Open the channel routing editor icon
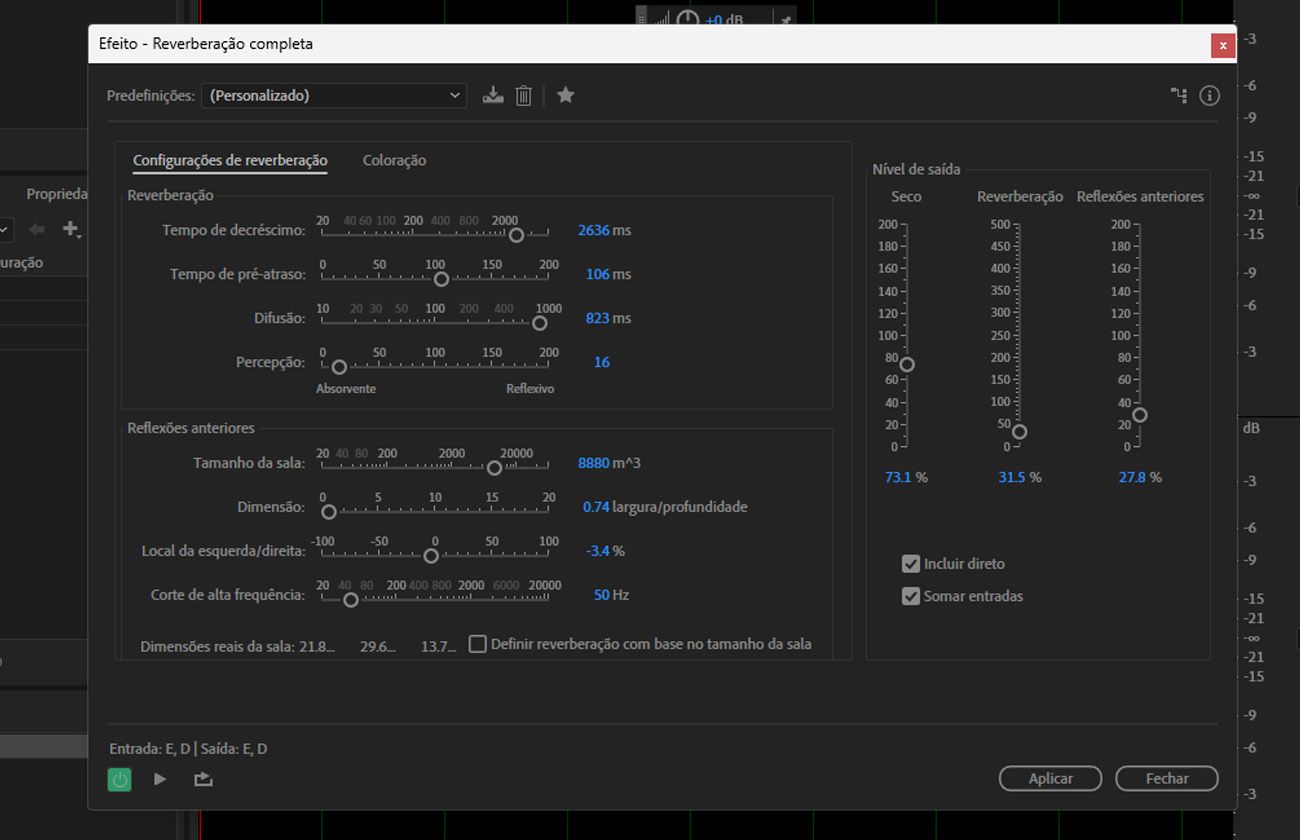 click(x=1179, y=95)
